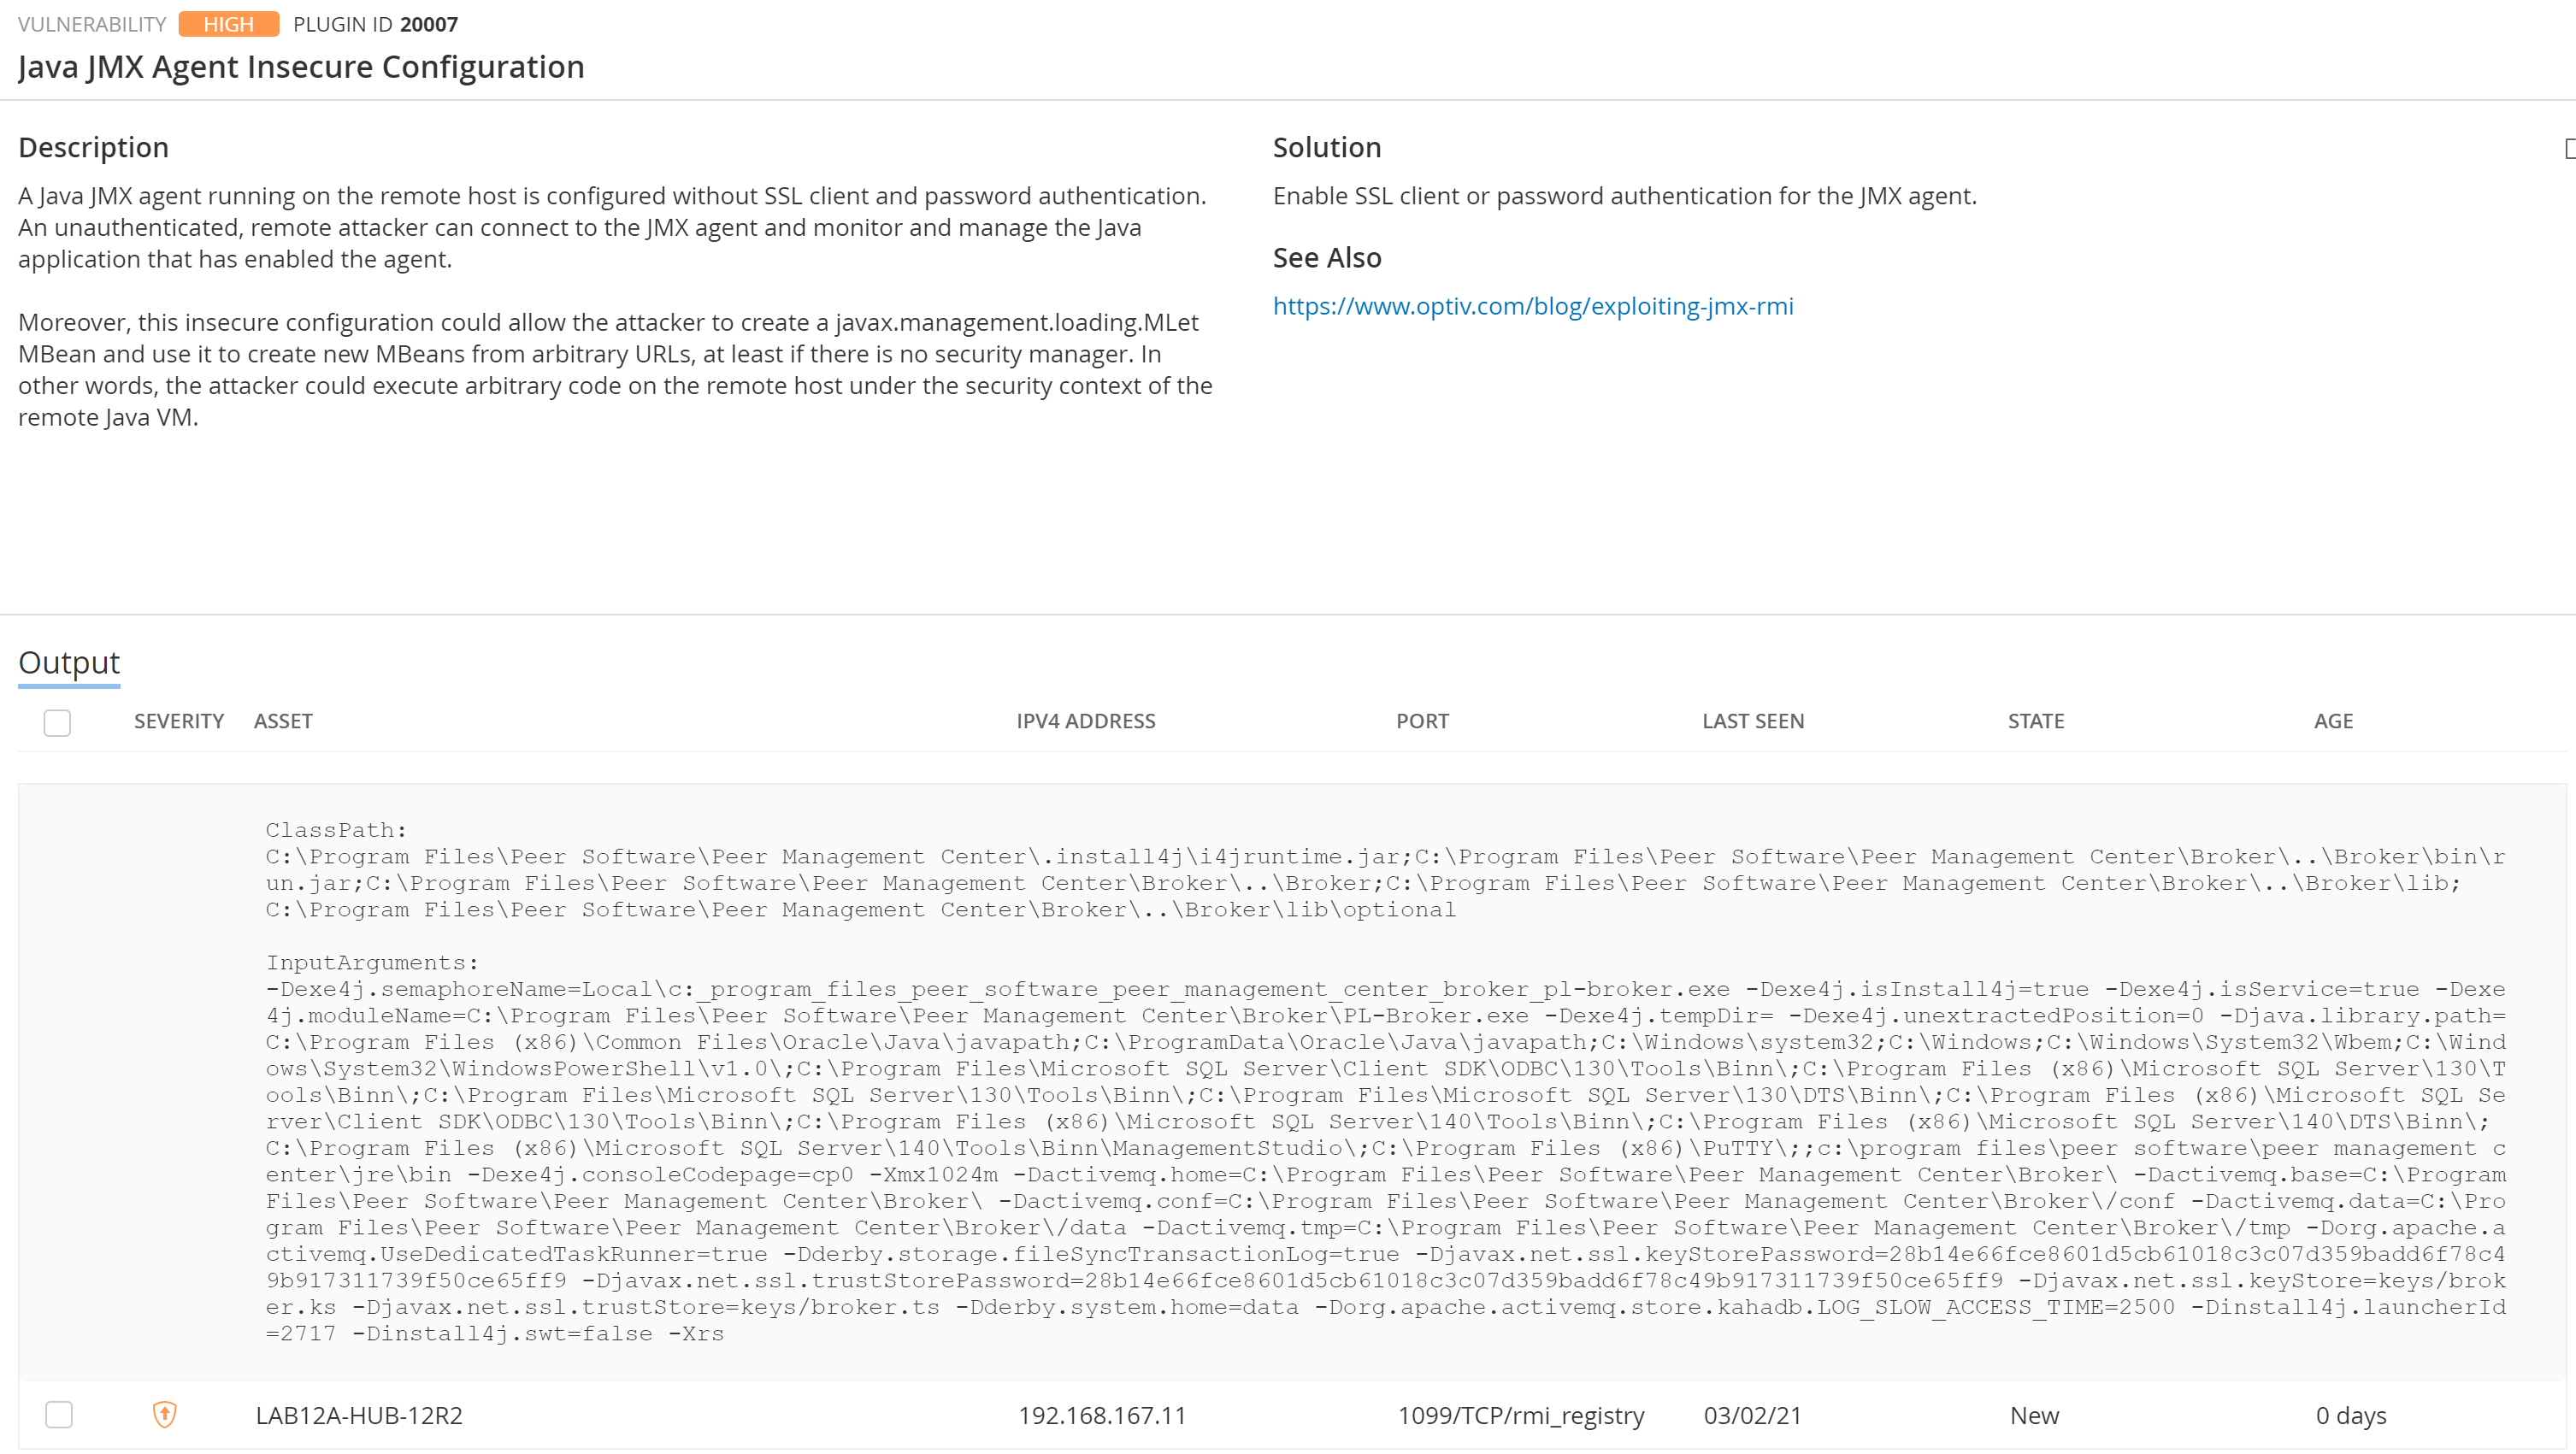Screen dimensions: 2576x1454
Task: Click the STATE column header
Action: [x=2035, y=721]
